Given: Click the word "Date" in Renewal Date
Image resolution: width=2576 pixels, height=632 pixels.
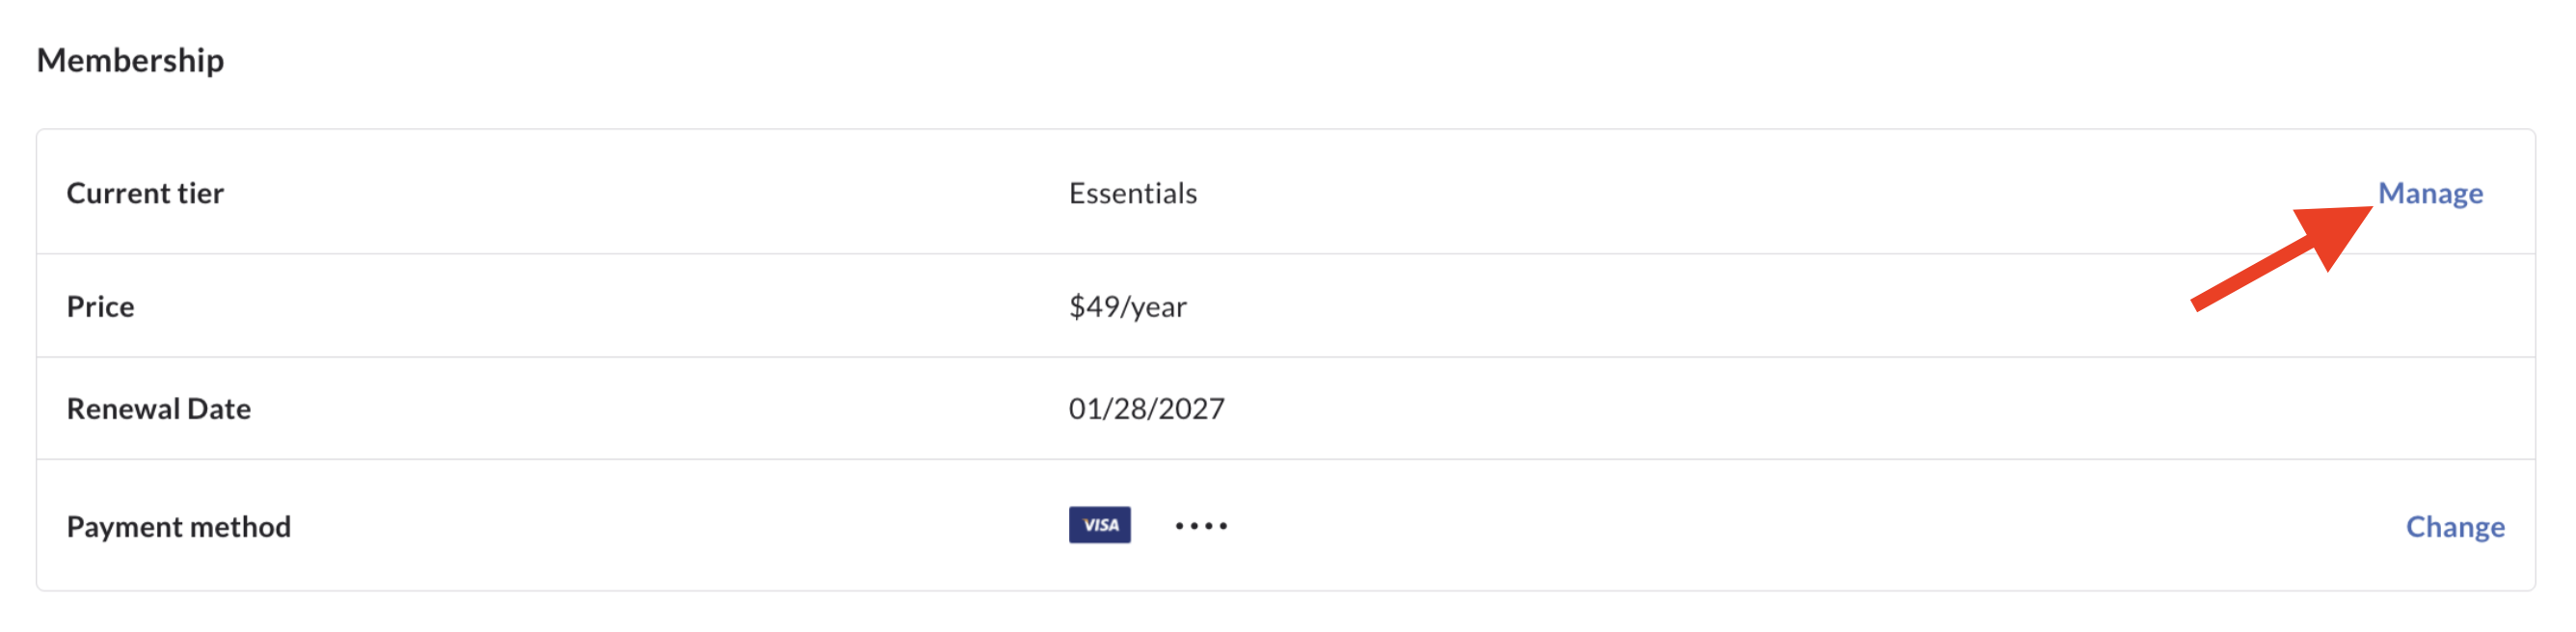Looking at the screenshot, I should coord(219,408).
